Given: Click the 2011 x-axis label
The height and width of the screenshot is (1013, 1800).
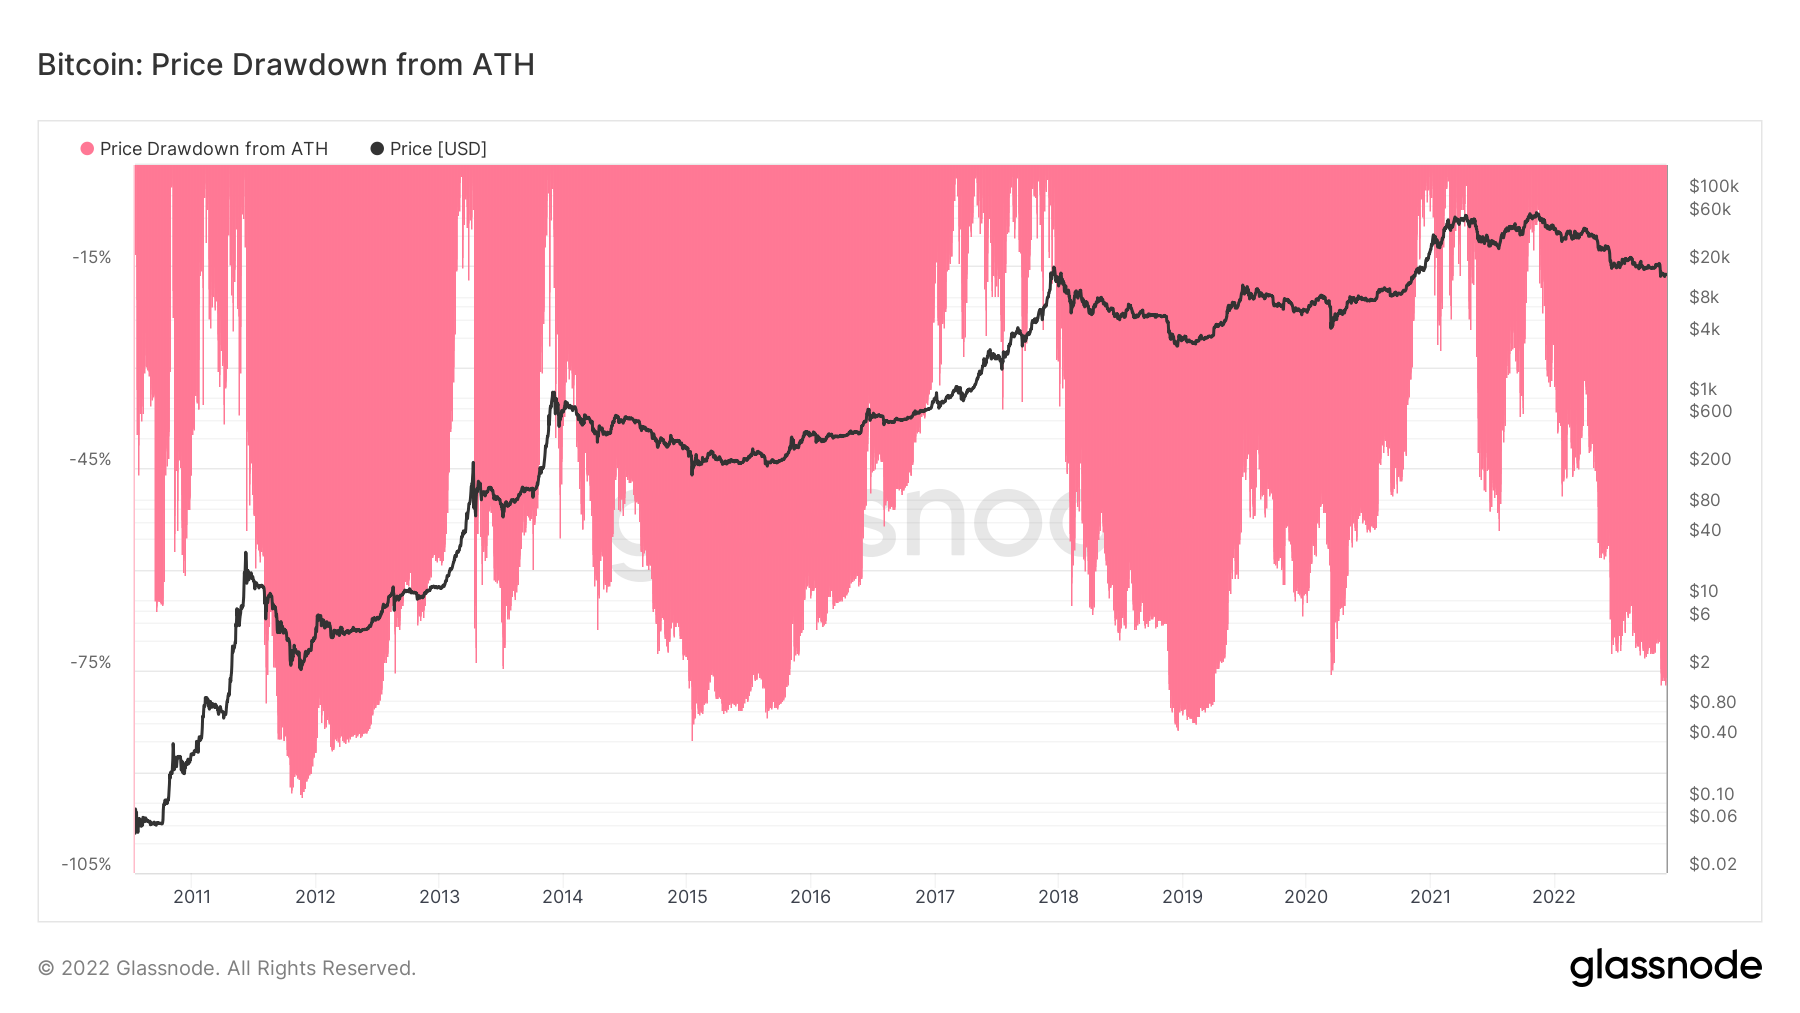Looking at the screenshot, I should (192, 896).
